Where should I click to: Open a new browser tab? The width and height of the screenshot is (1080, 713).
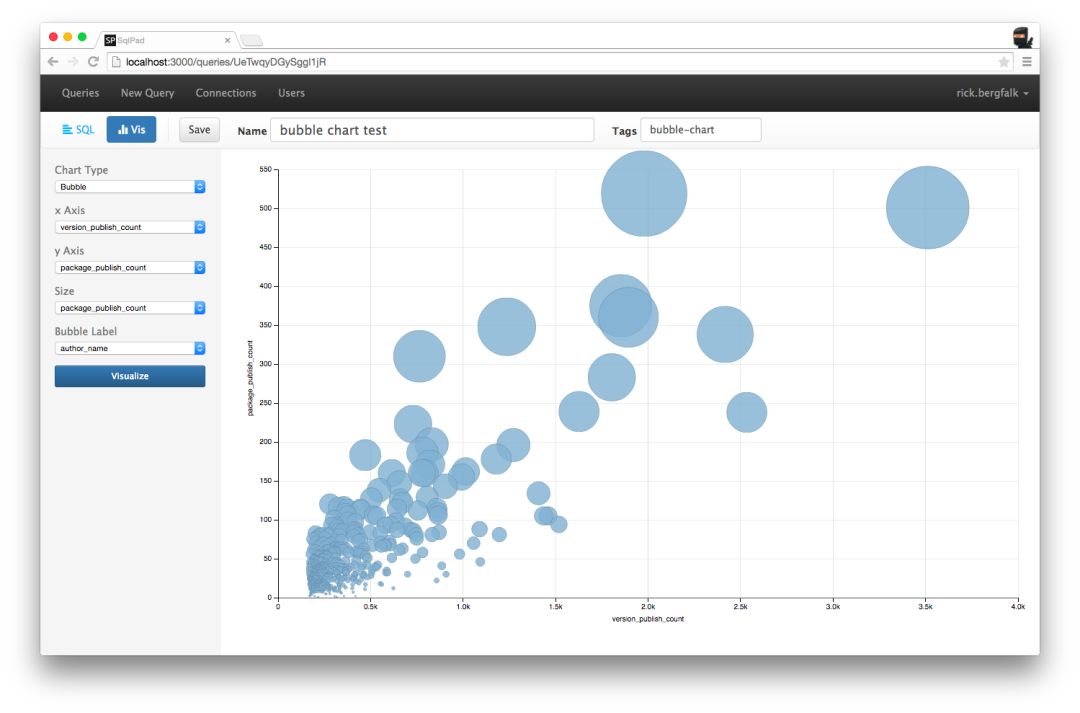[x=251, y=41]
